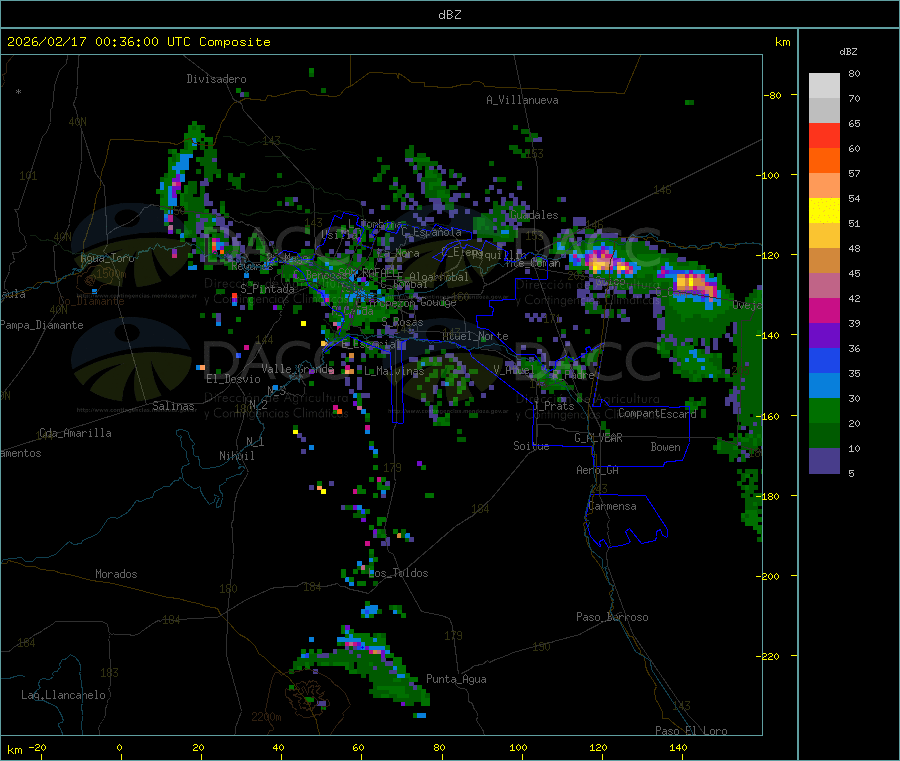The height and width of the screenshot is (761, 900).
Task: Select the mauve 45 dBZ legend swatch
Action: pos(824,285)
